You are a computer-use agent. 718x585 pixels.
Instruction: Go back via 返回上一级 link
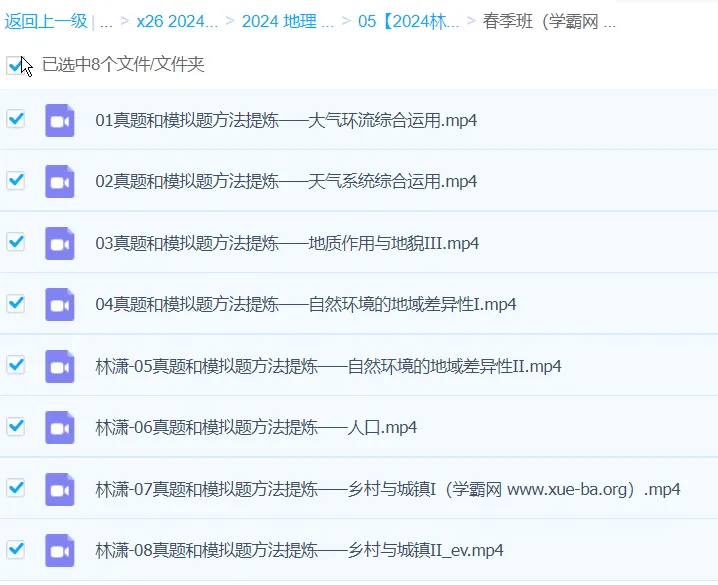(x=46, y=20)
